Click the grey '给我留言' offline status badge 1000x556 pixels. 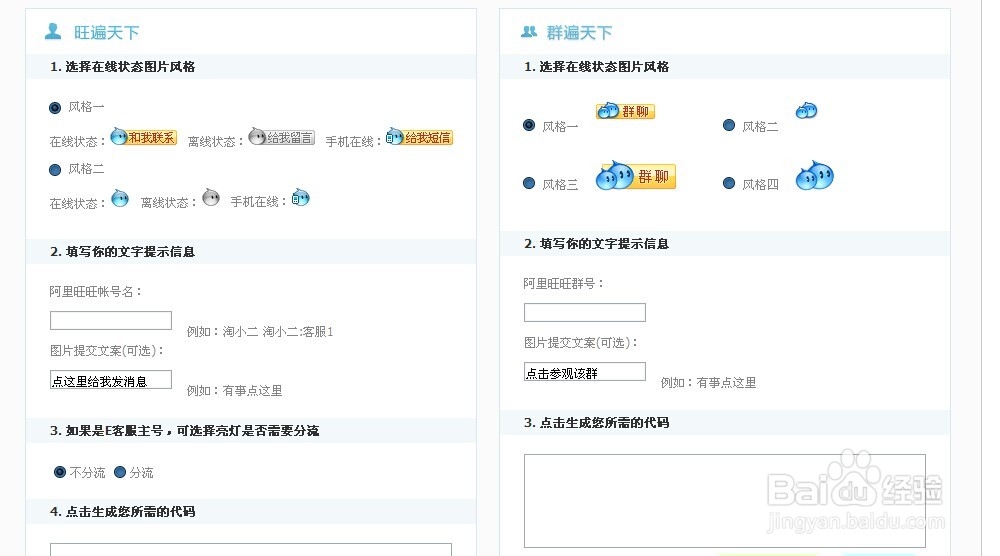click(282, 136)
